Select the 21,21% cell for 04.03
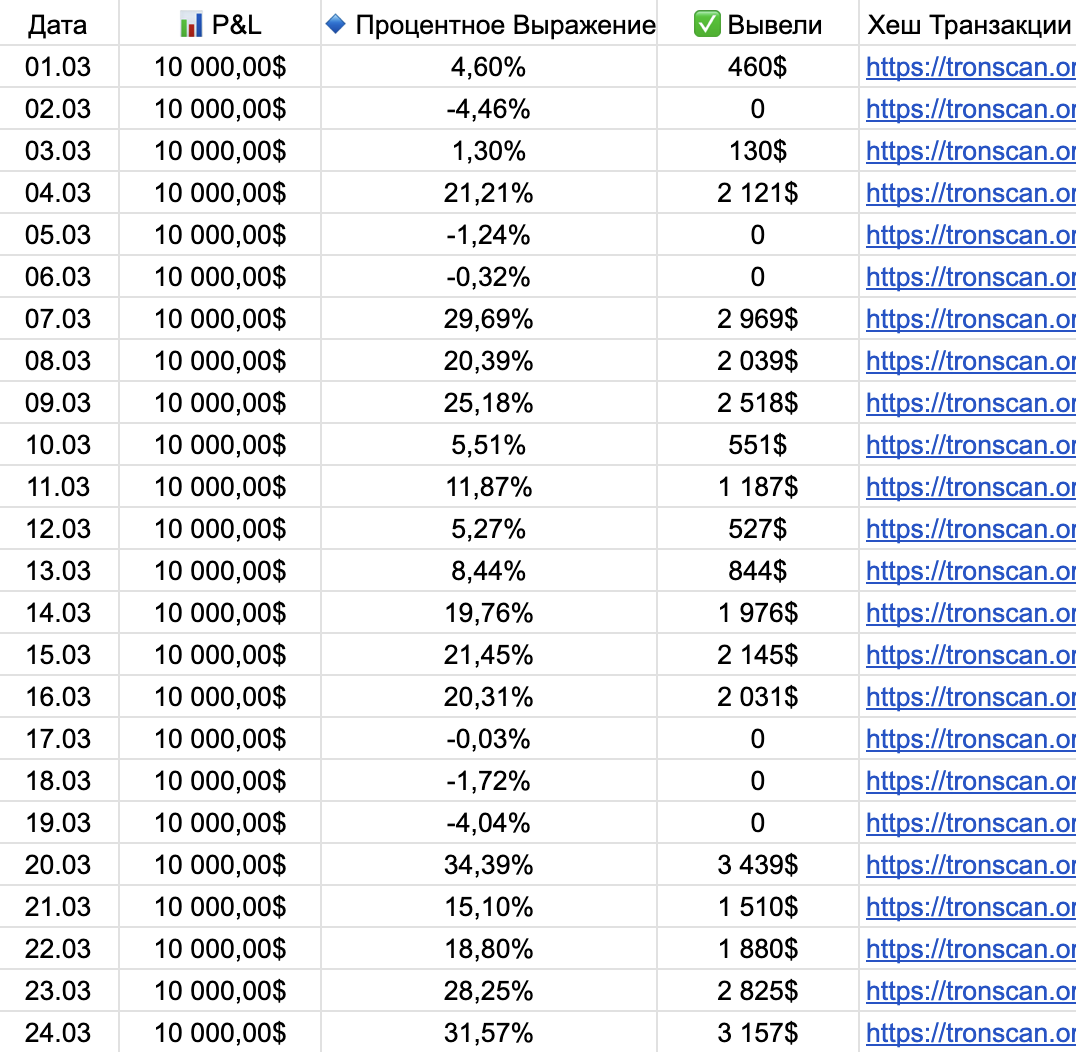1076x1052 pixels. [488, 193]
